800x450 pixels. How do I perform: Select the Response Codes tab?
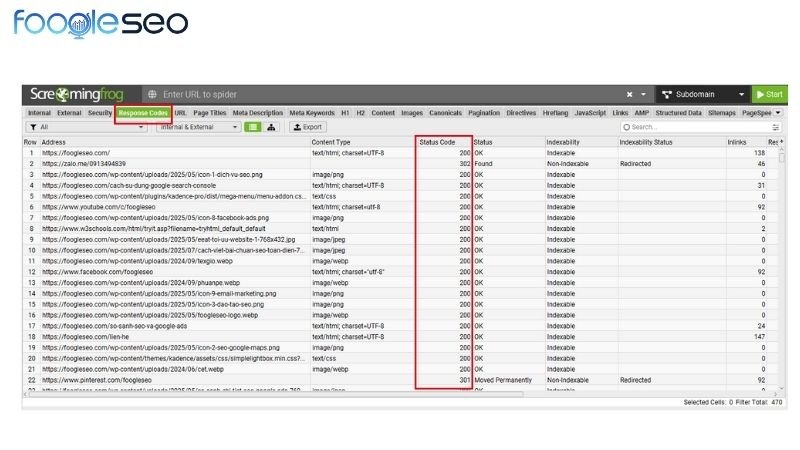143,113
